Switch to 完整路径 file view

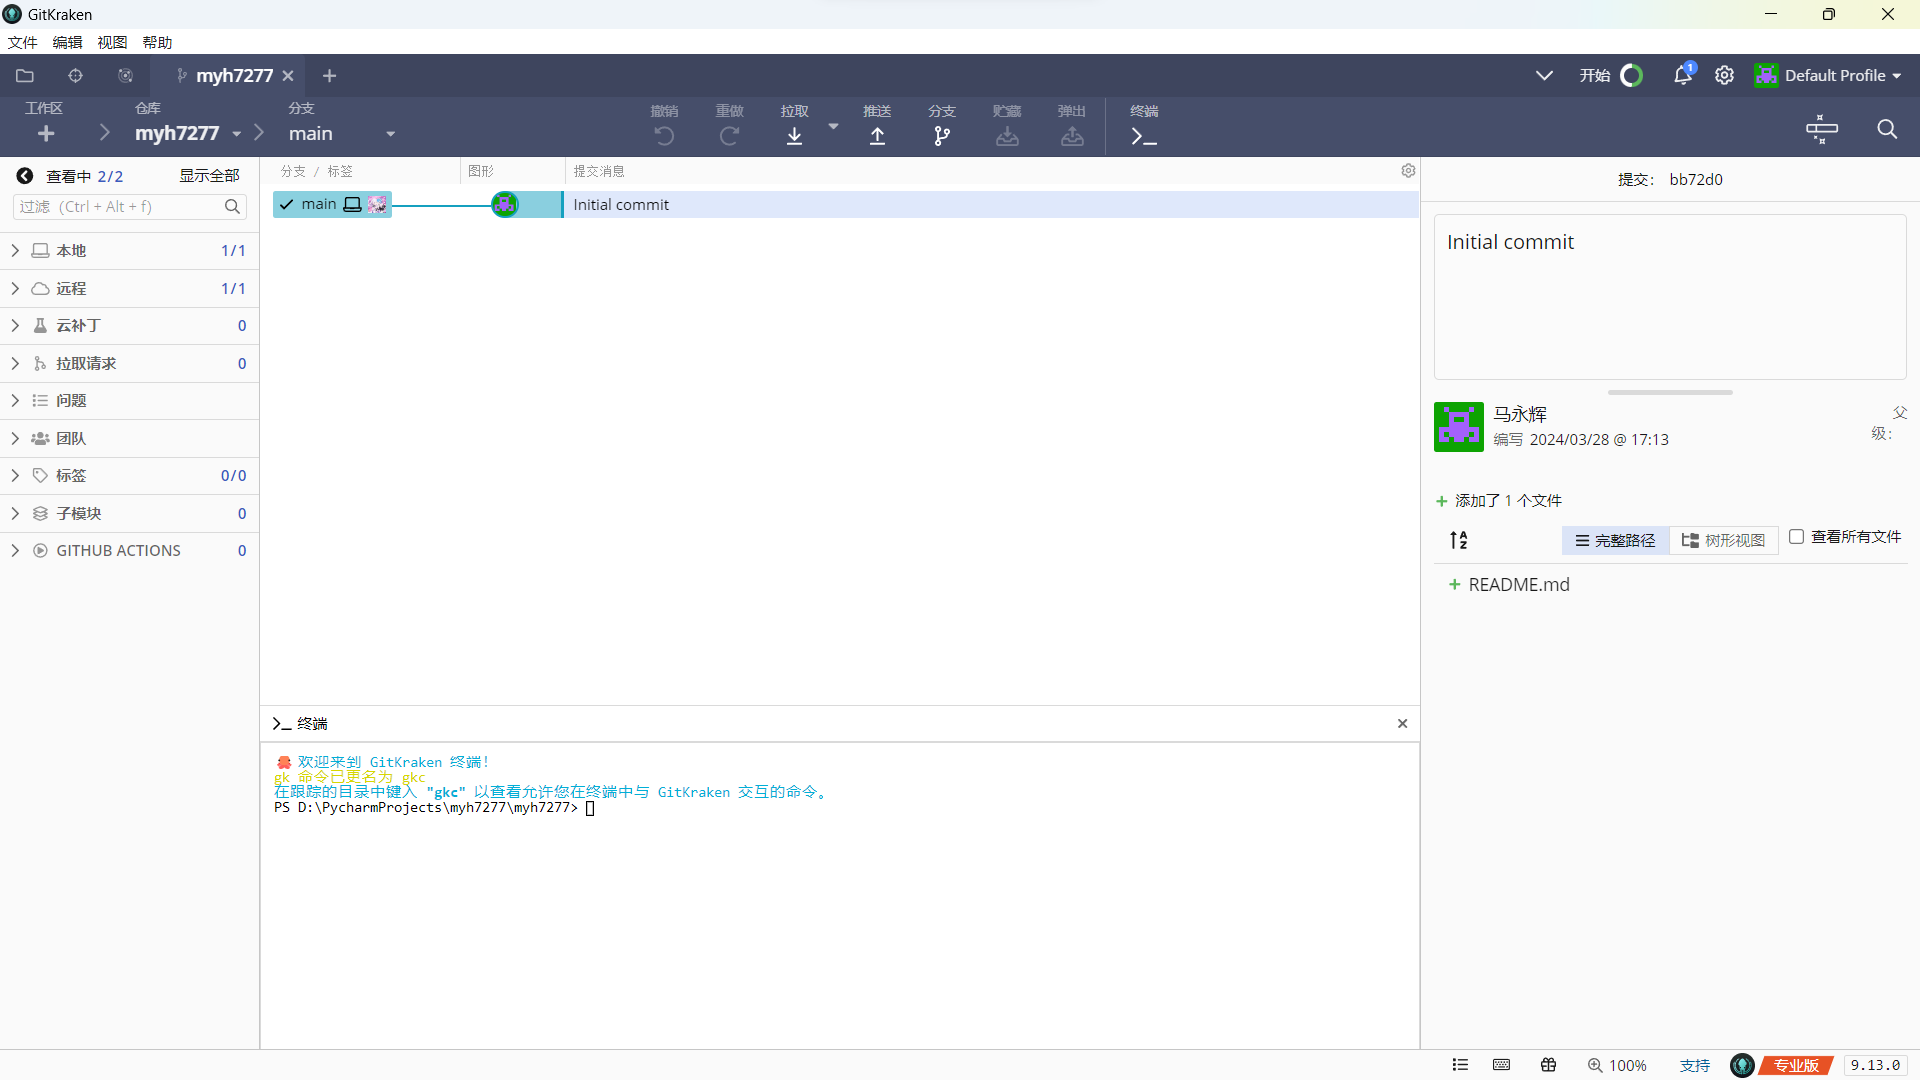(x=1615, y=540)
